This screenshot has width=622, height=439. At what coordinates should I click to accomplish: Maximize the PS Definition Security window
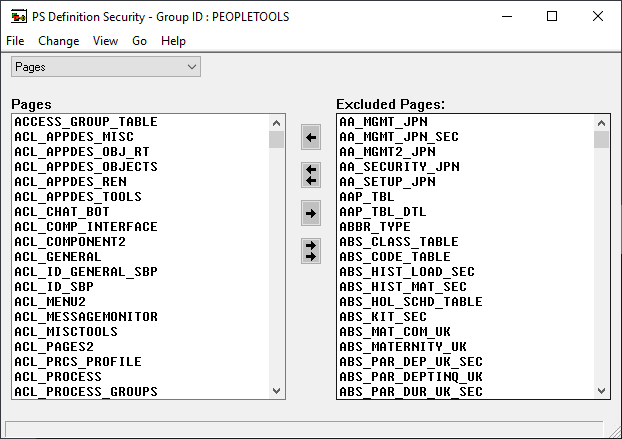(552, 16)
